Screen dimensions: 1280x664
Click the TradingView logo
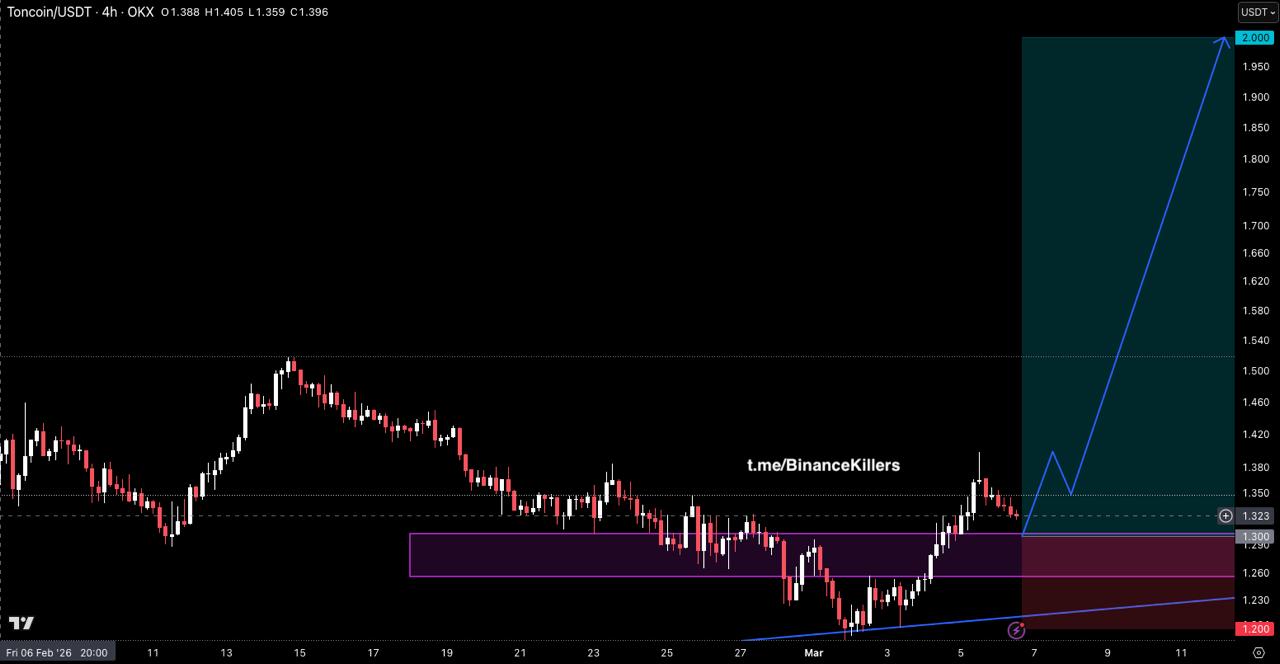point(22,623)
